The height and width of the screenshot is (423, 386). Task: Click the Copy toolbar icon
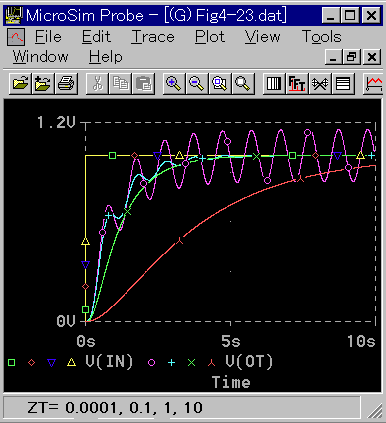pyautogui.click(x=120, y=83)
